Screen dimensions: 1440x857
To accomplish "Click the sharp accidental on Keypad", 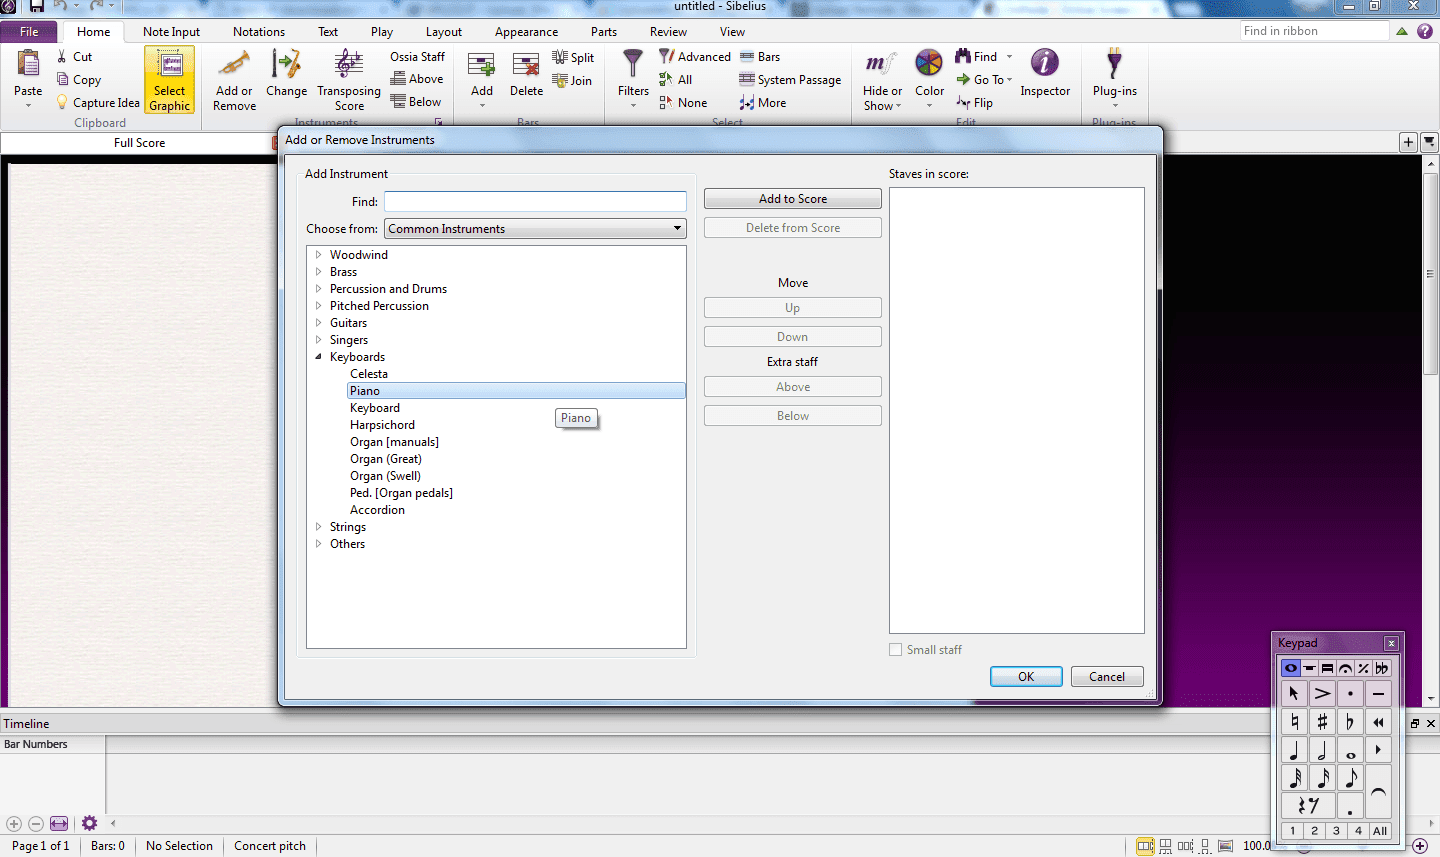I will 1322,722.
